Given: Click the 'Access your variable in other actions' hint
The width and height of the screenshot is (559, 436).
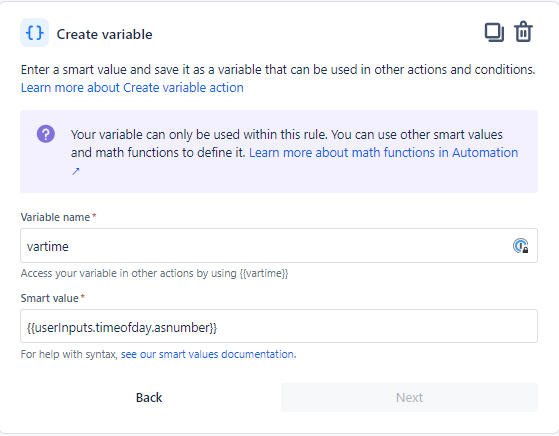Looking at the screenshot, I should pyautogui.click(x=154, y=273).
